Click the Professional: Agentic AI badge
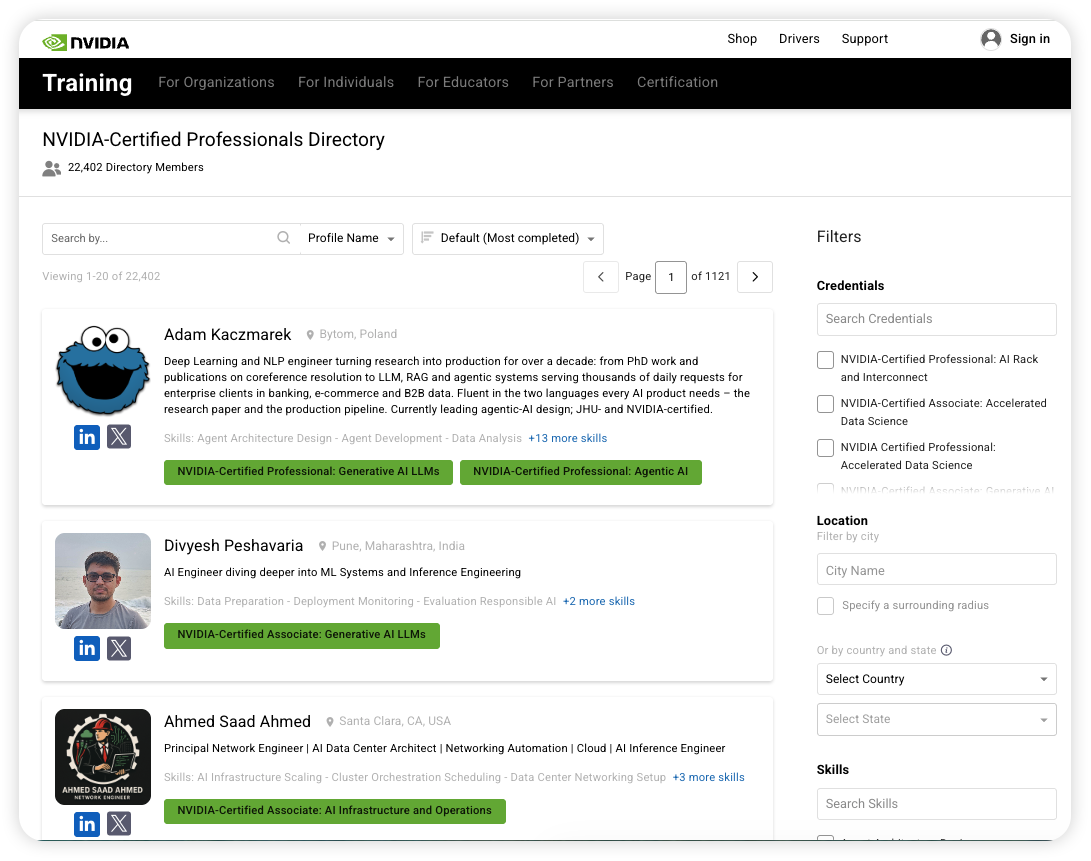 pos(580,472)
